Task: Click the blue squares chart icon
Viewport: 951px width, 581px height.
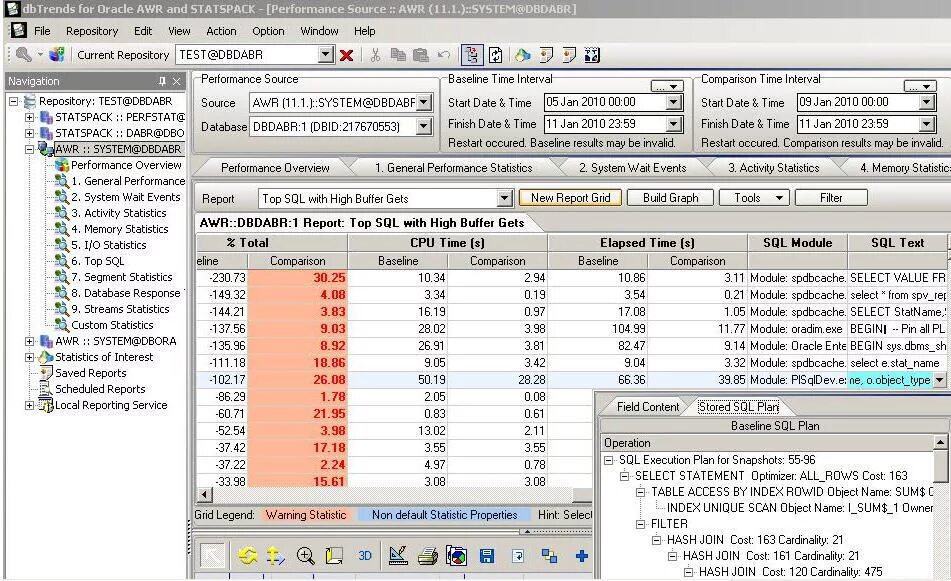Action: (549, 556)
